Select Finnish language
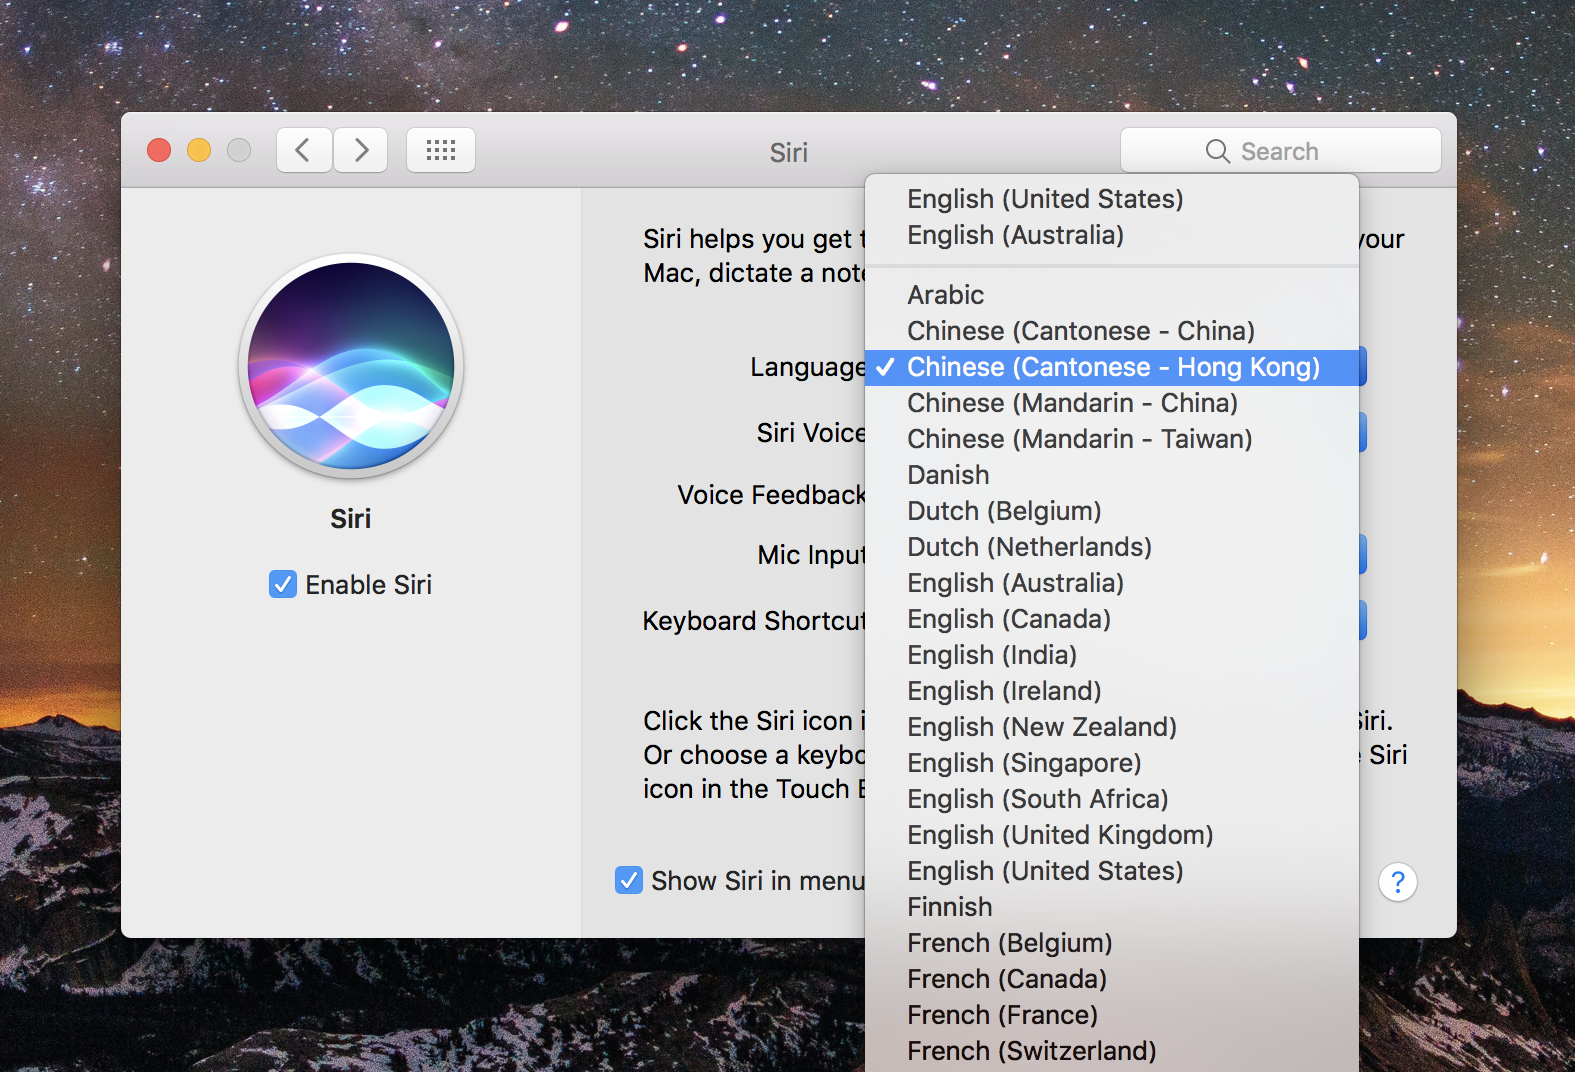 pos(1112,907)
